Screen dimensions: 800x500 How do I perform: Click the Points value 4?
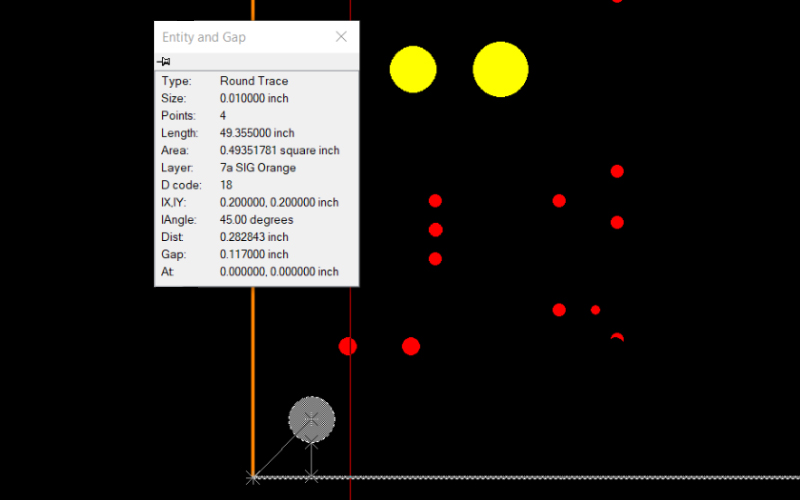(223, 116)
